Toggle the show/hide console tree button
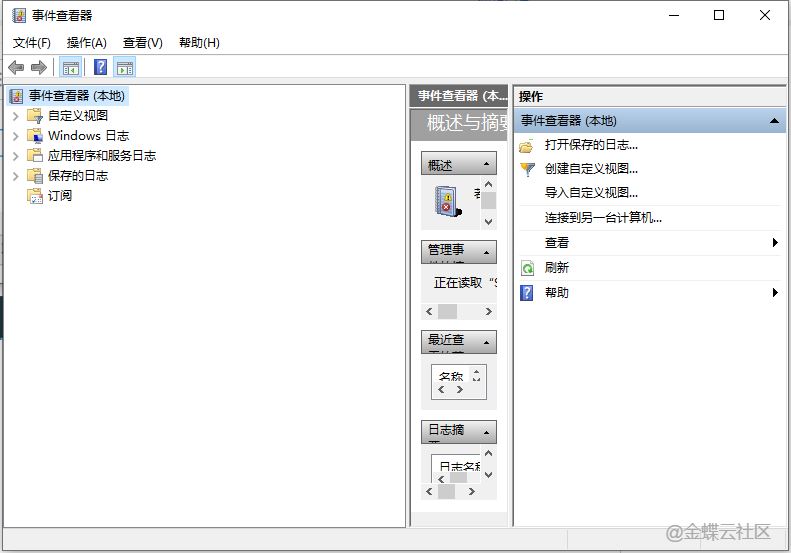 70,68
